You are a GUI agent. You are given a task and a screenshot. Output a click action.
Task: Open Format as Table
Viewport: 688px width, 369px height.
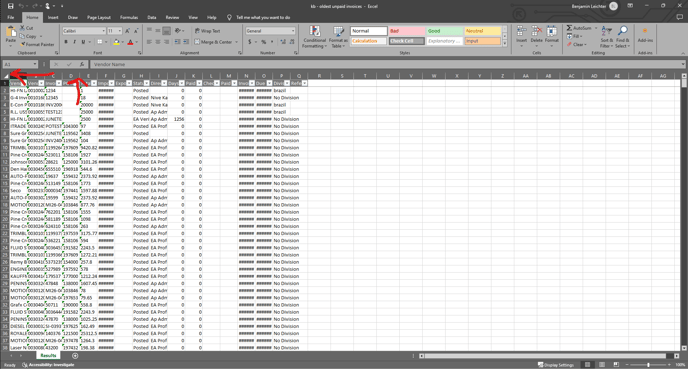(338, 37)
